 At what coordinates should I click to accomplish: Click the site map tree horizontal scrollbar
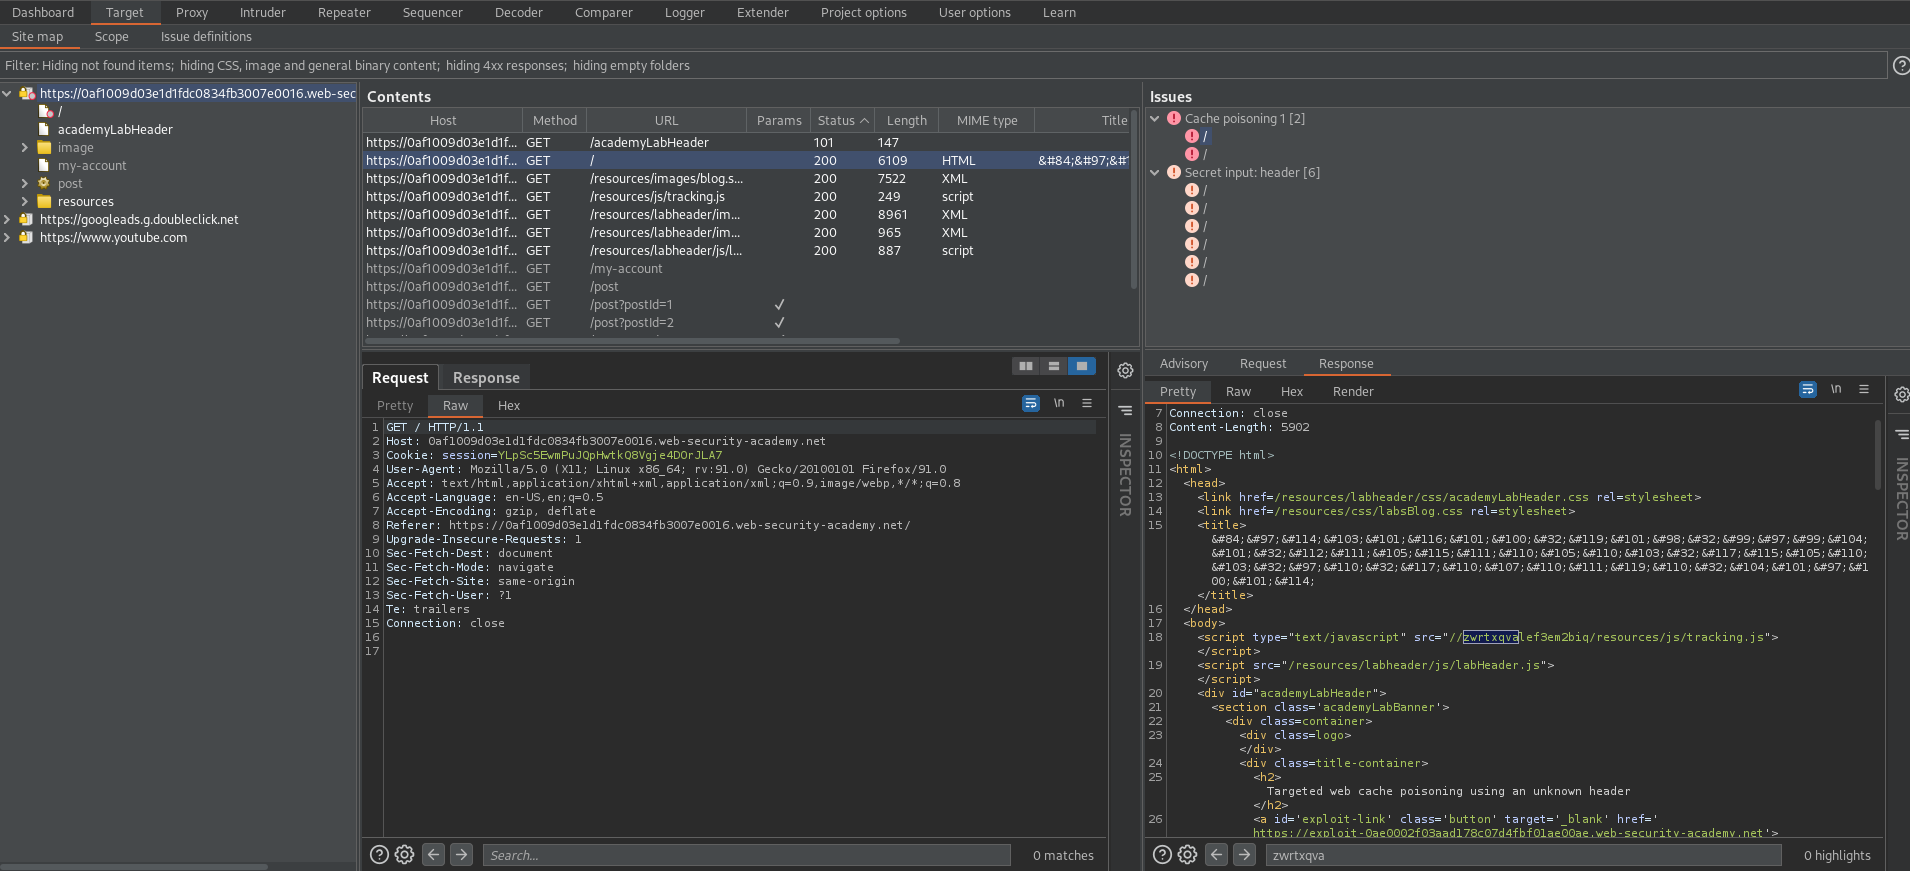pyautogui.click(x=133, y=866)
